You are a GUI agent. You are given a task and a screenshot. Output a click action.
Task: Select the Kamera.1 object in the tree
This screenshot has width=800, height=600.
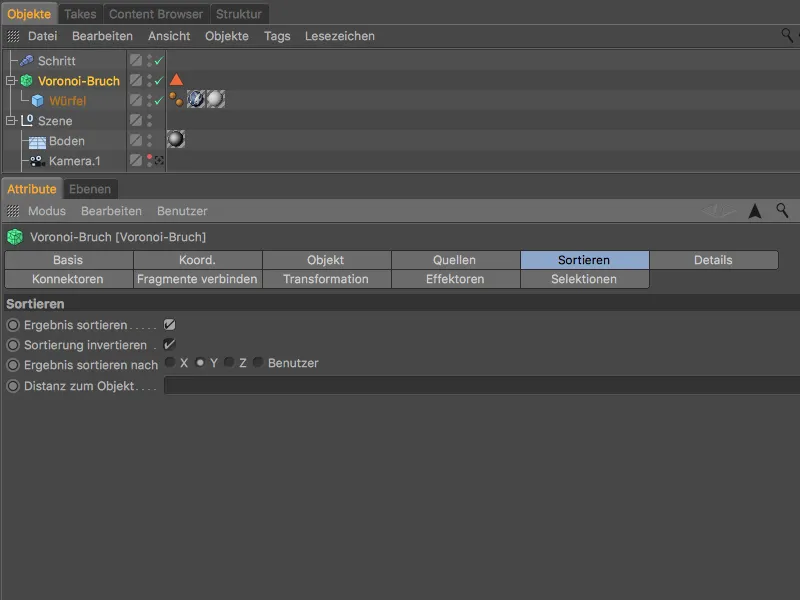74,161
